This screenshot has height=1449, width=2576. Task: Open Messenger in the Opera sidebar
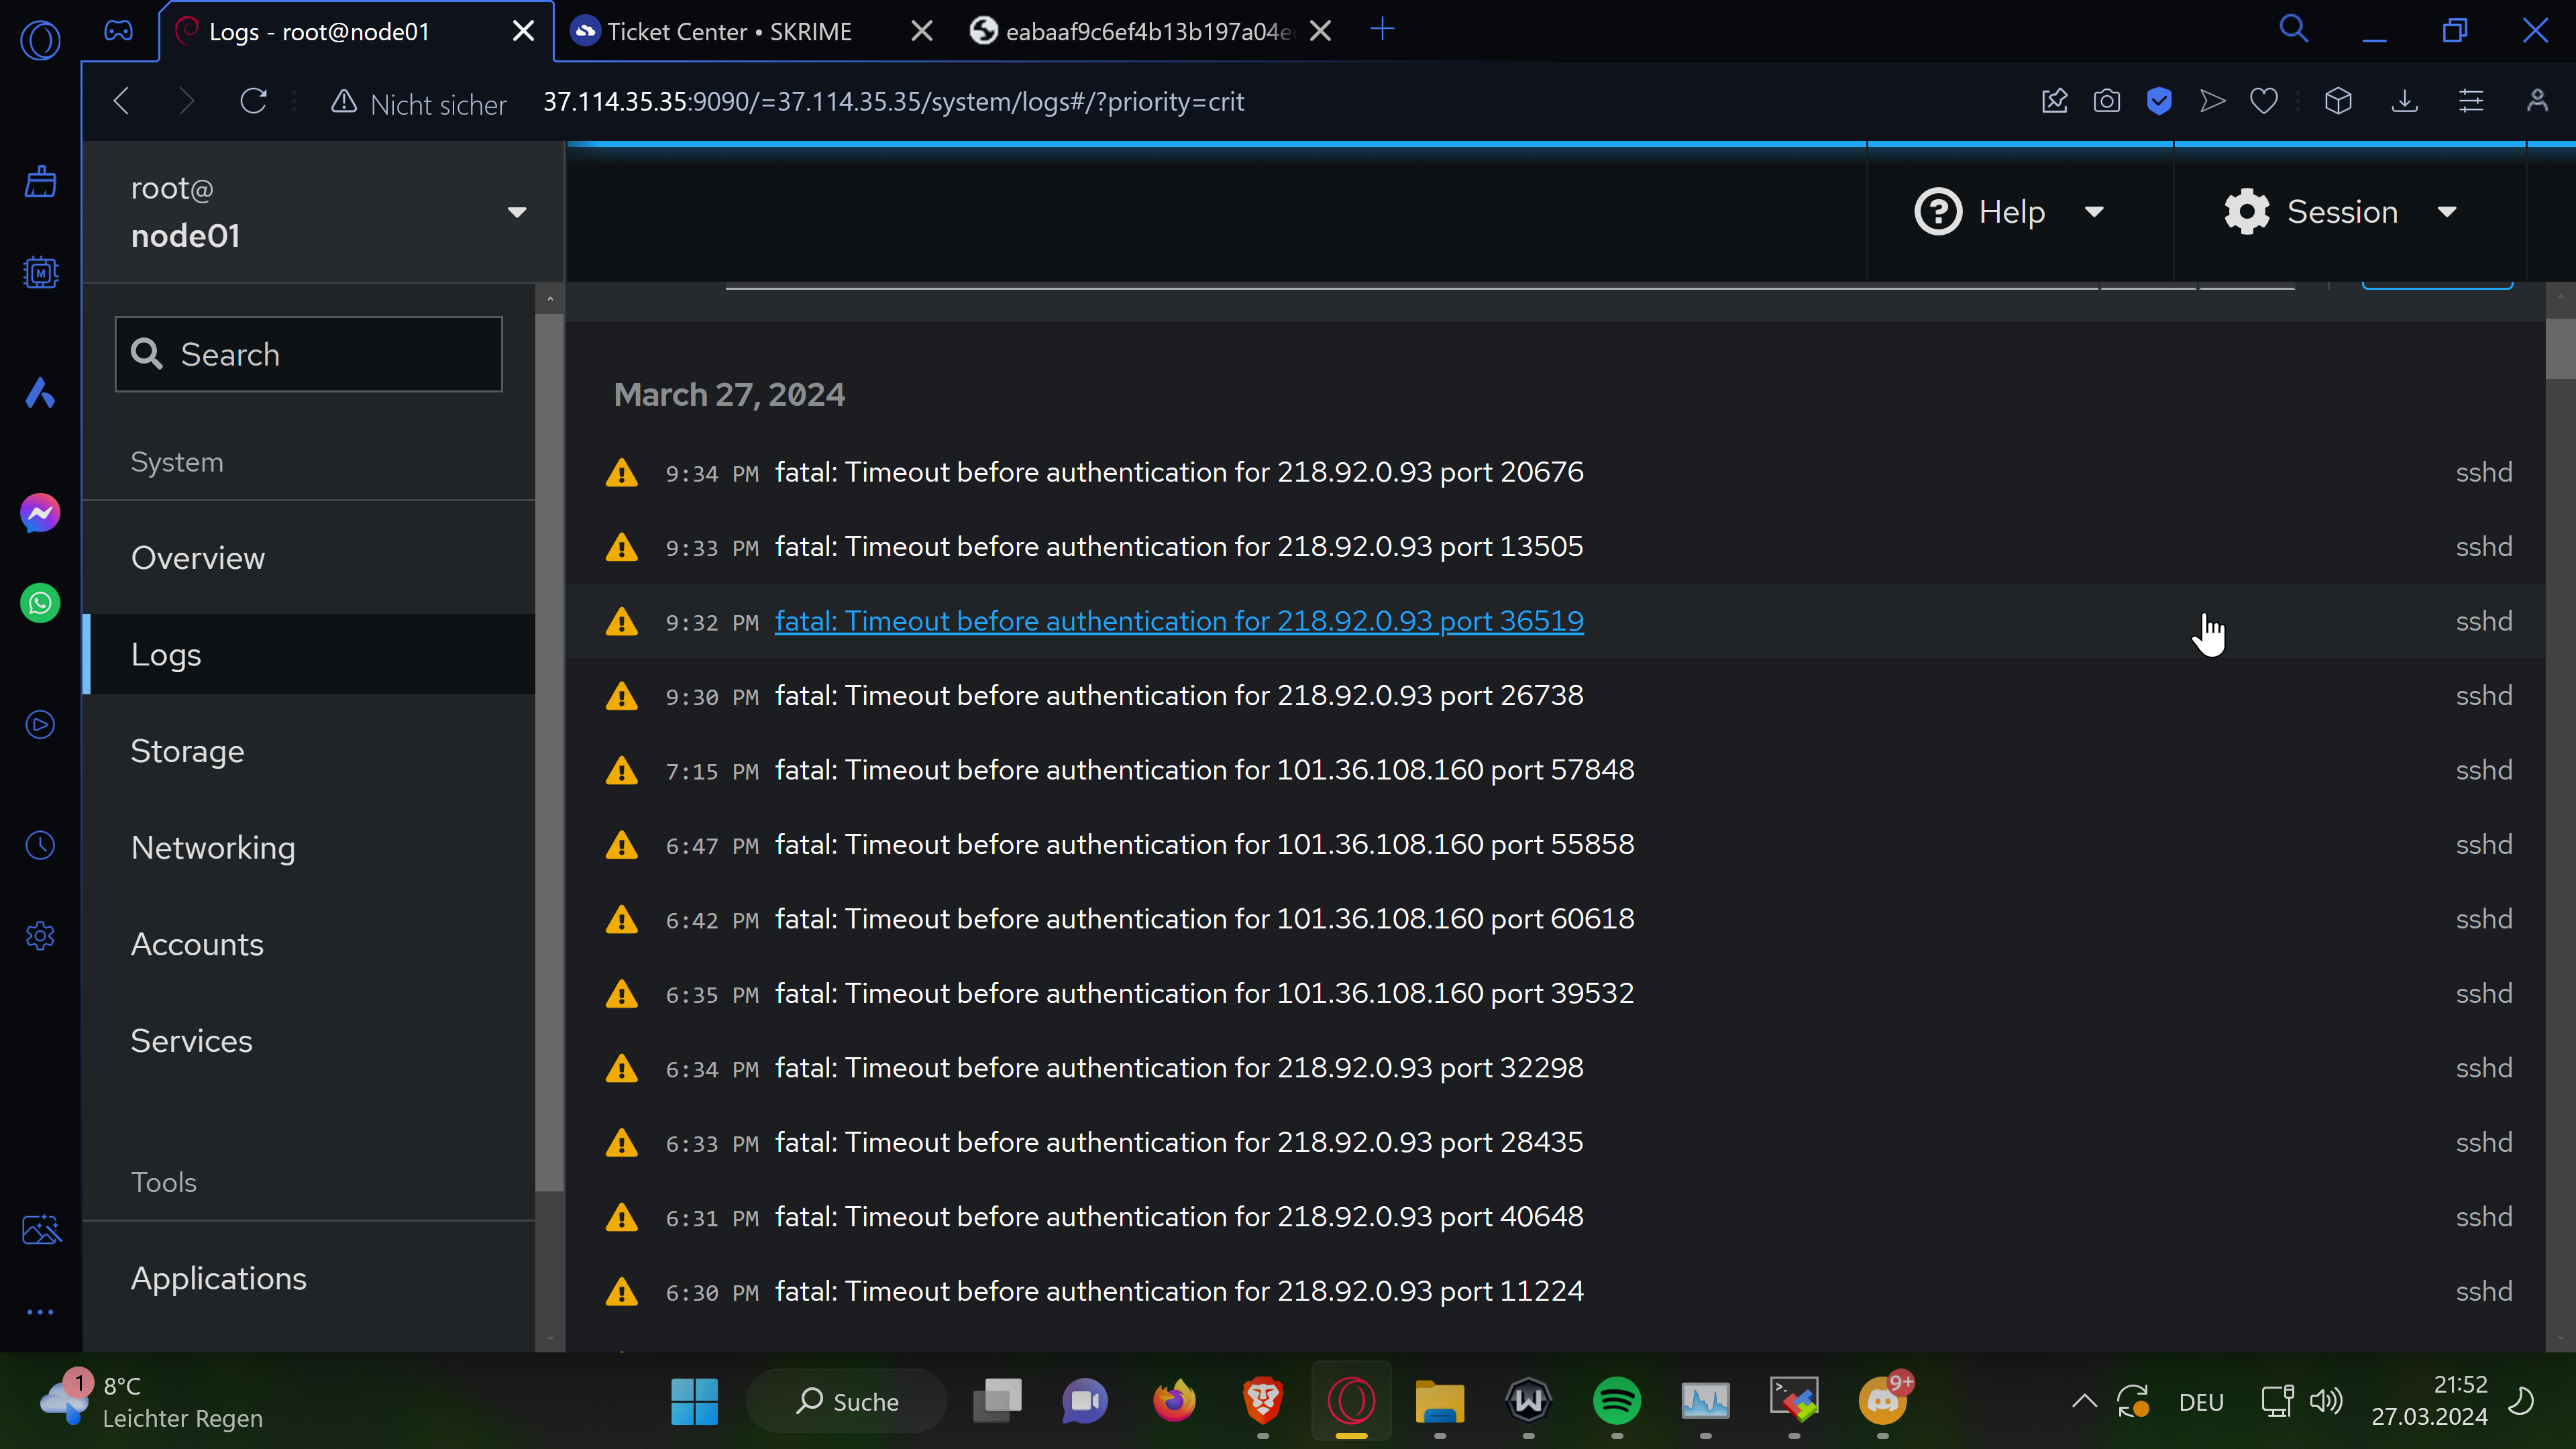click(40, 514)
